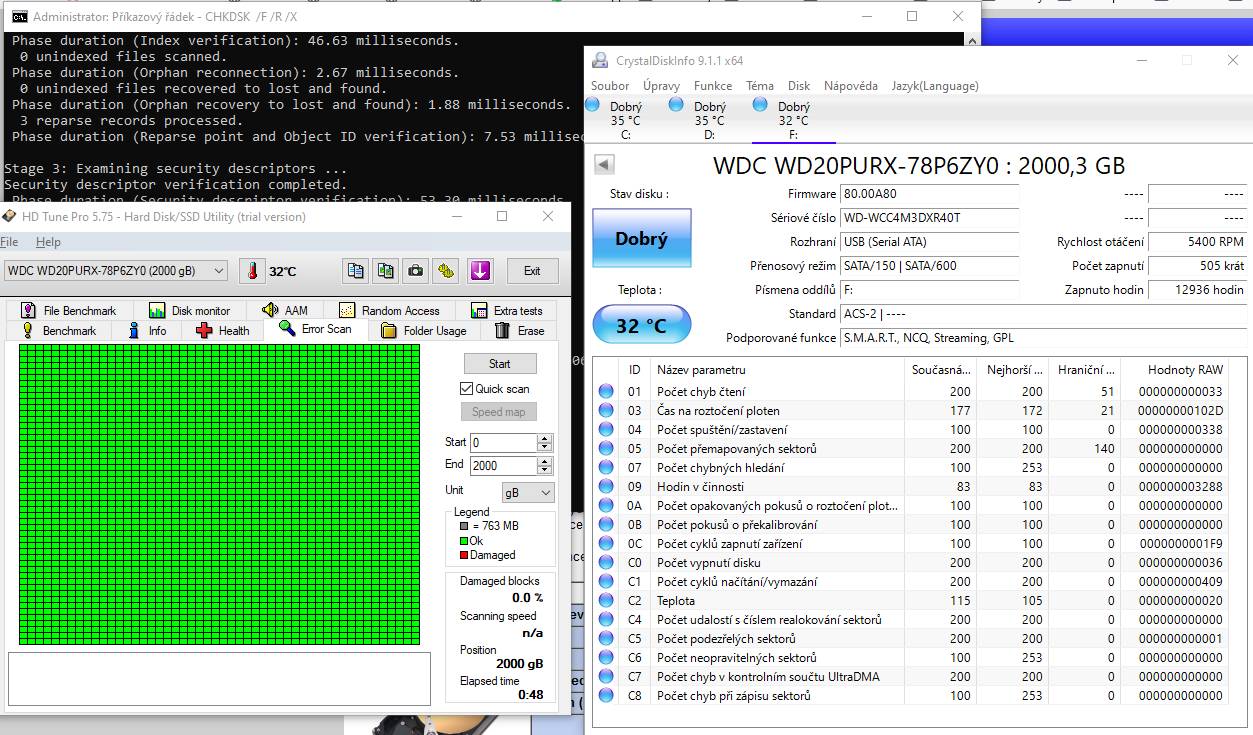Switch to the File Benchmark tab
Screen dimensions: 1253x735
[69, 311]
